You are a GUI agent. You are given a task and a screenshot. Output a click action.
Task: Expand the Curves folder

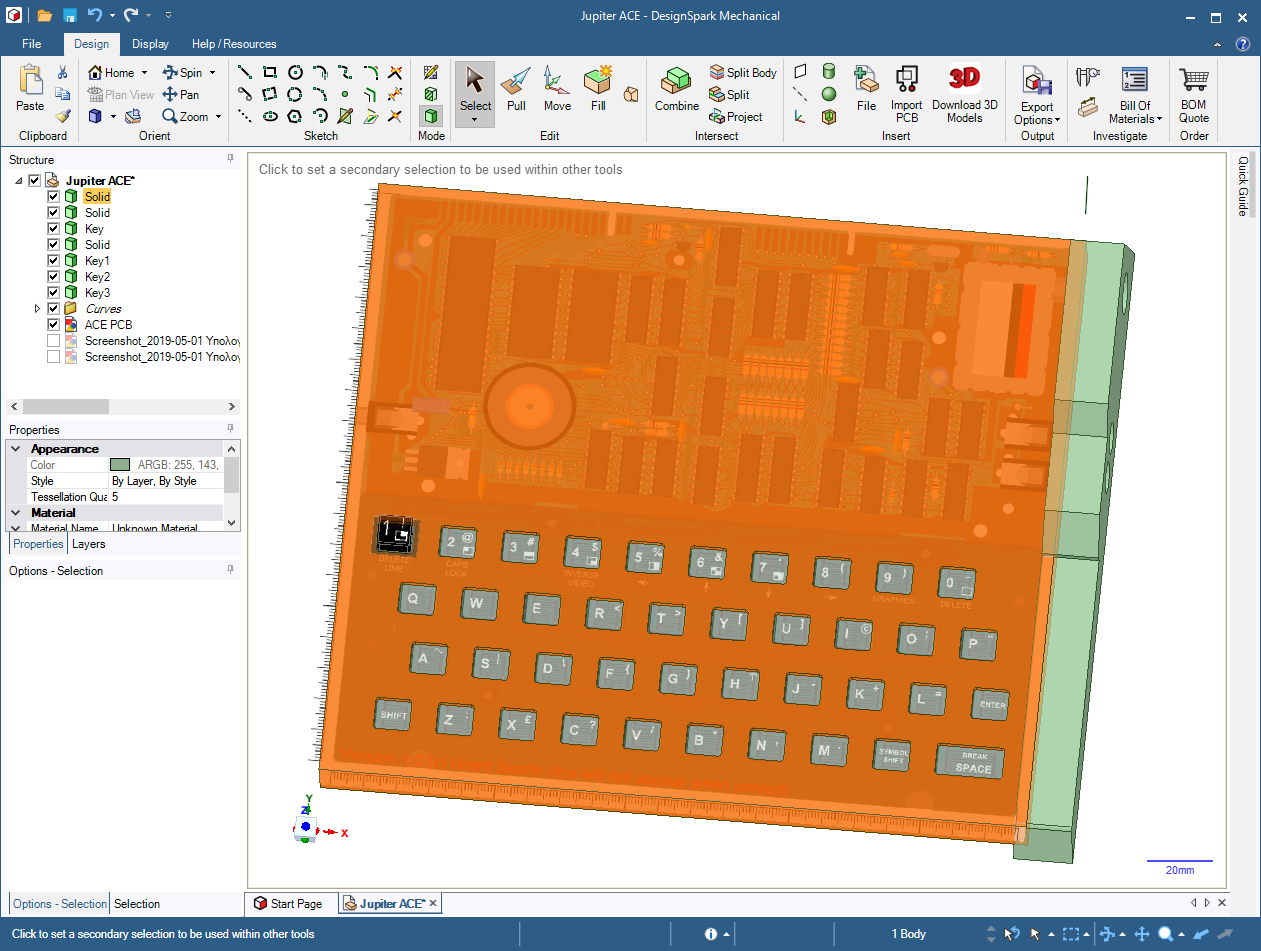tap(38, 308)
